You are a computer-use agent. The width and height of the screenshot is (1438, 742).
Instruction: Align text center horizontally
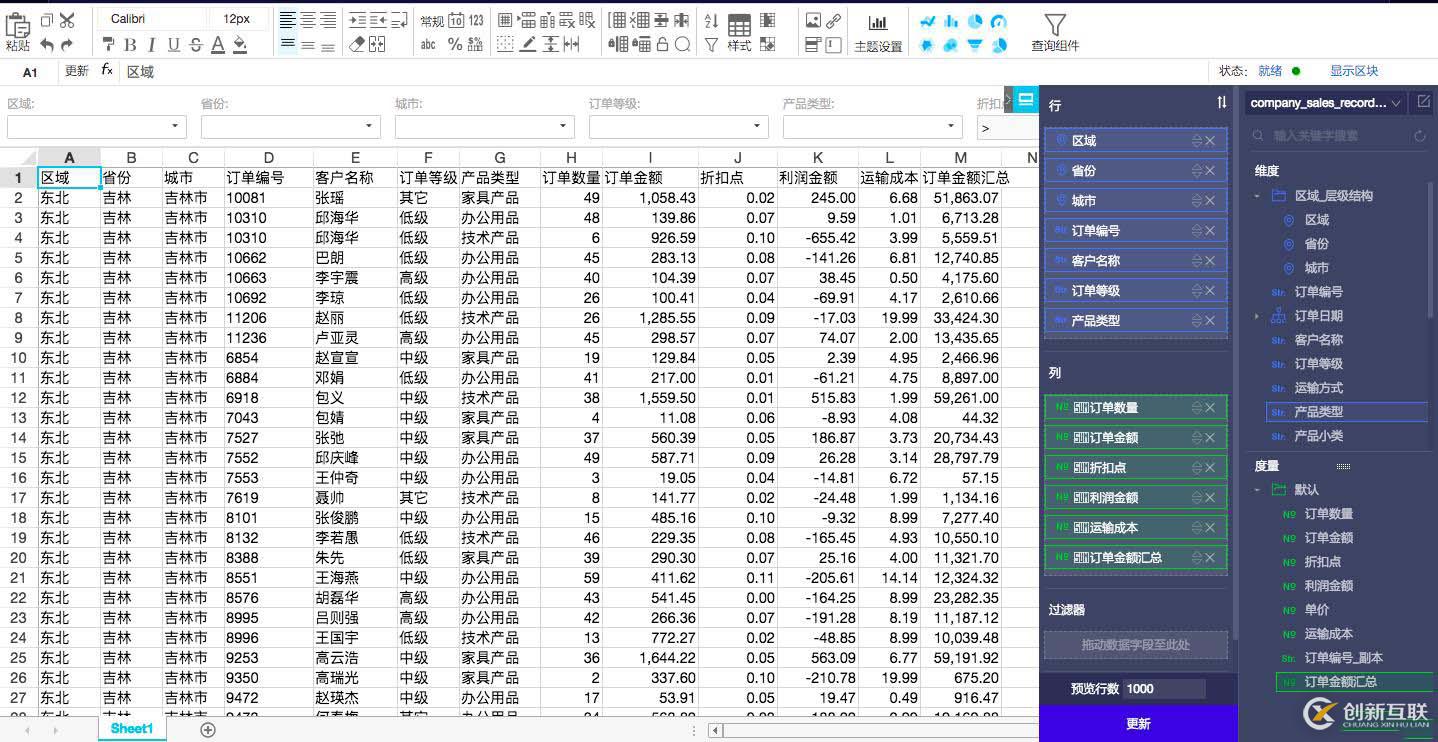309,20
